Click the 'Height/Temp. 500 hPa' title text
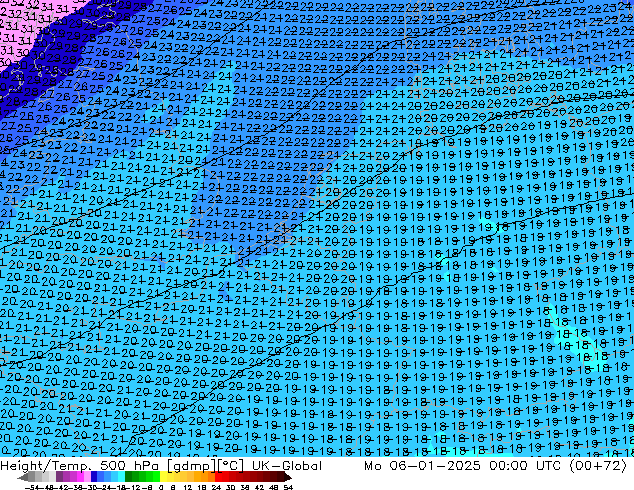Viewport: 634px width, 490px height. [81, 466]
